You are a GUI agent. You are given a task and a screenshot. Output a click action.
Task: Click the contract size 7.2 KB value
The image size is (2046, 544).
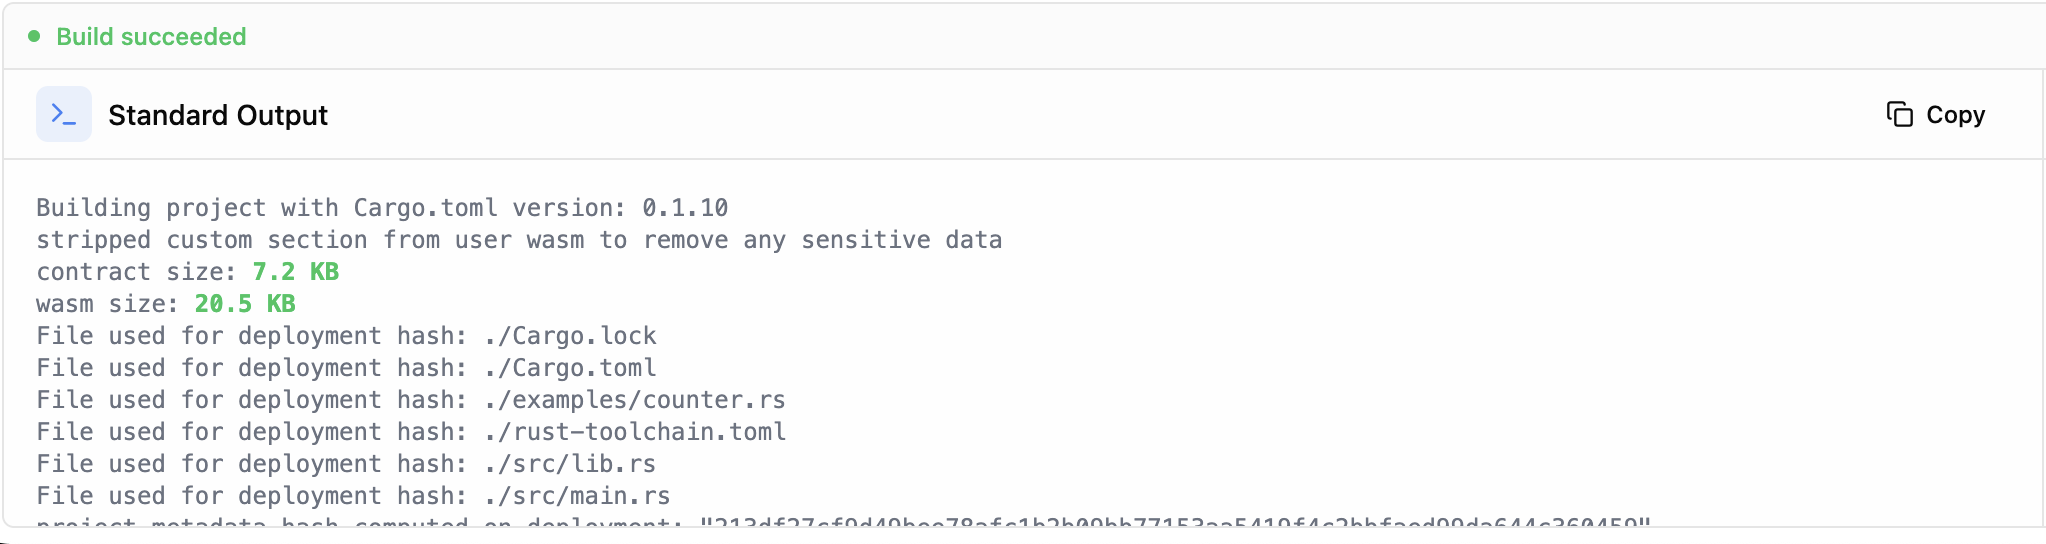coord(296,272)
